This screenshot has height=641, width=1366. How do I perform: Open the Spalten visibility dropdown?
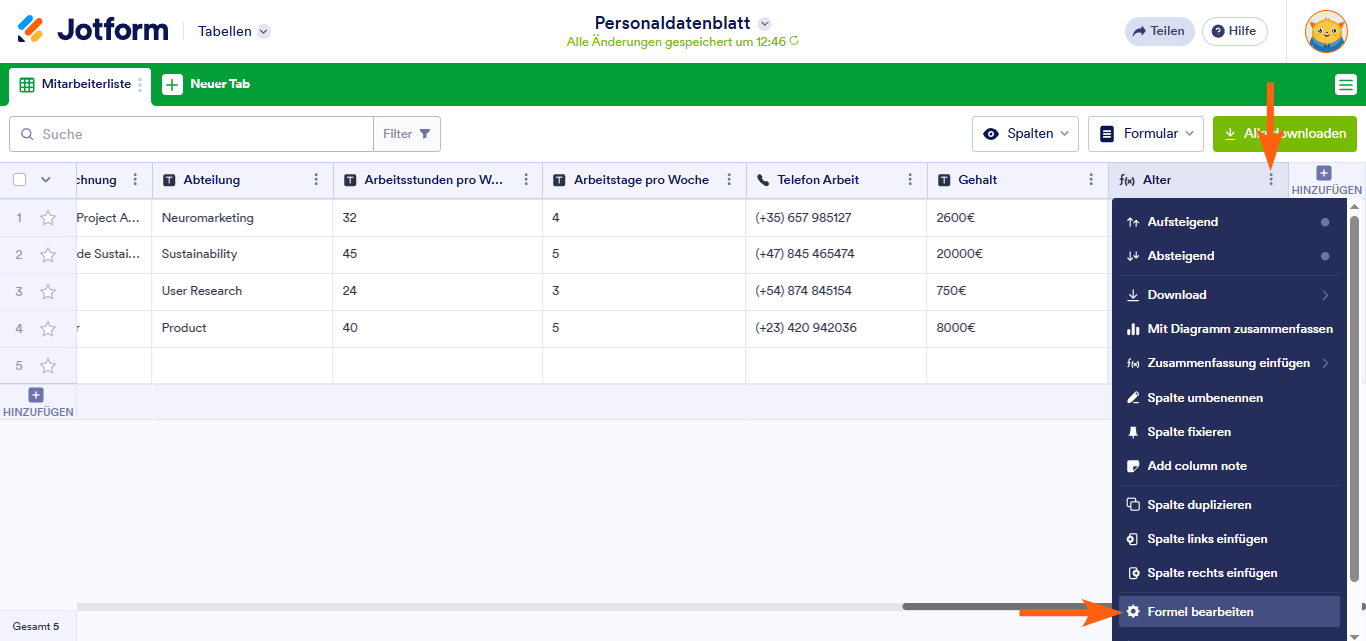(x=1025, y=134)
